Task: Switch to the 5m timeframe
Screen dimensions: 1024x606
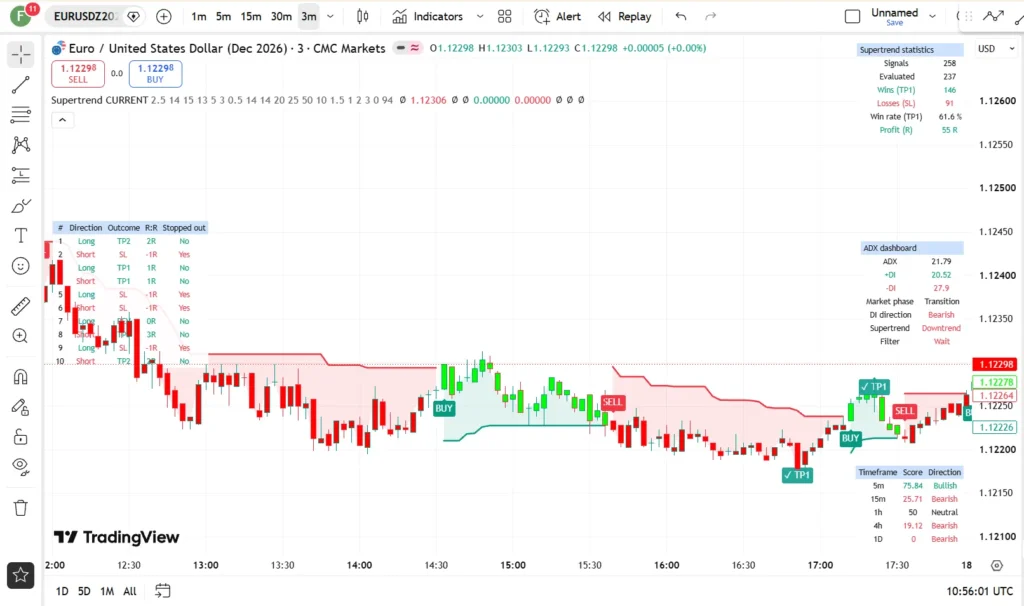Action: (223, 17)
